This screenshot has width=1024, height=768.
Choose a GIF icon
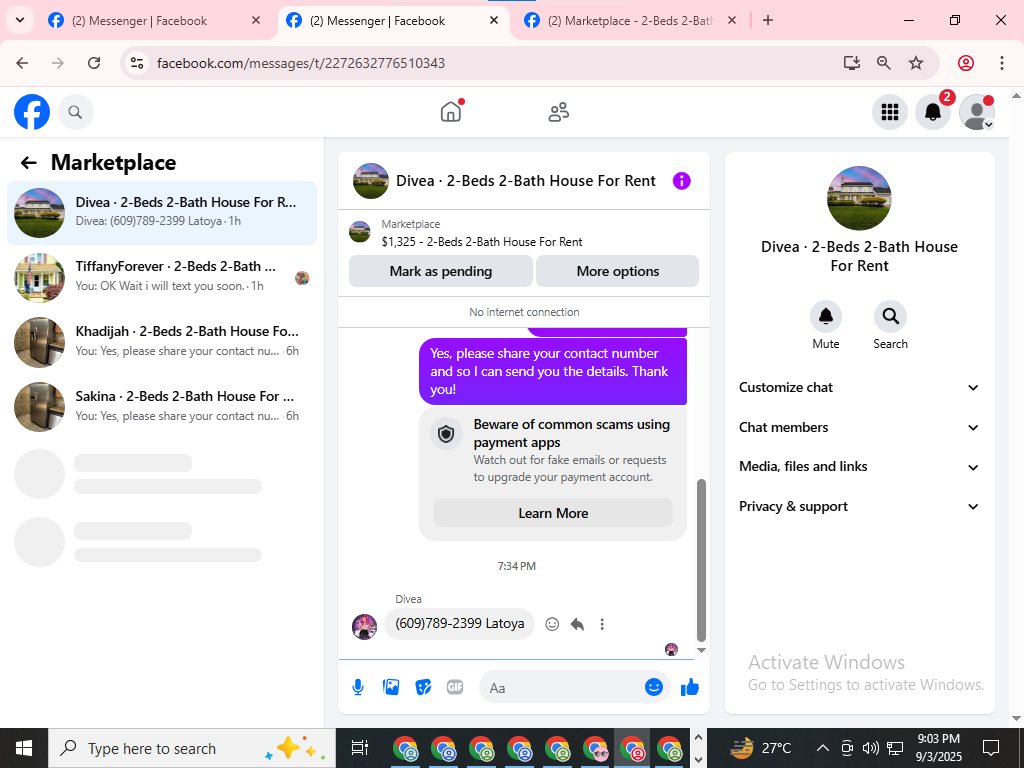click(x=455, y=687)
